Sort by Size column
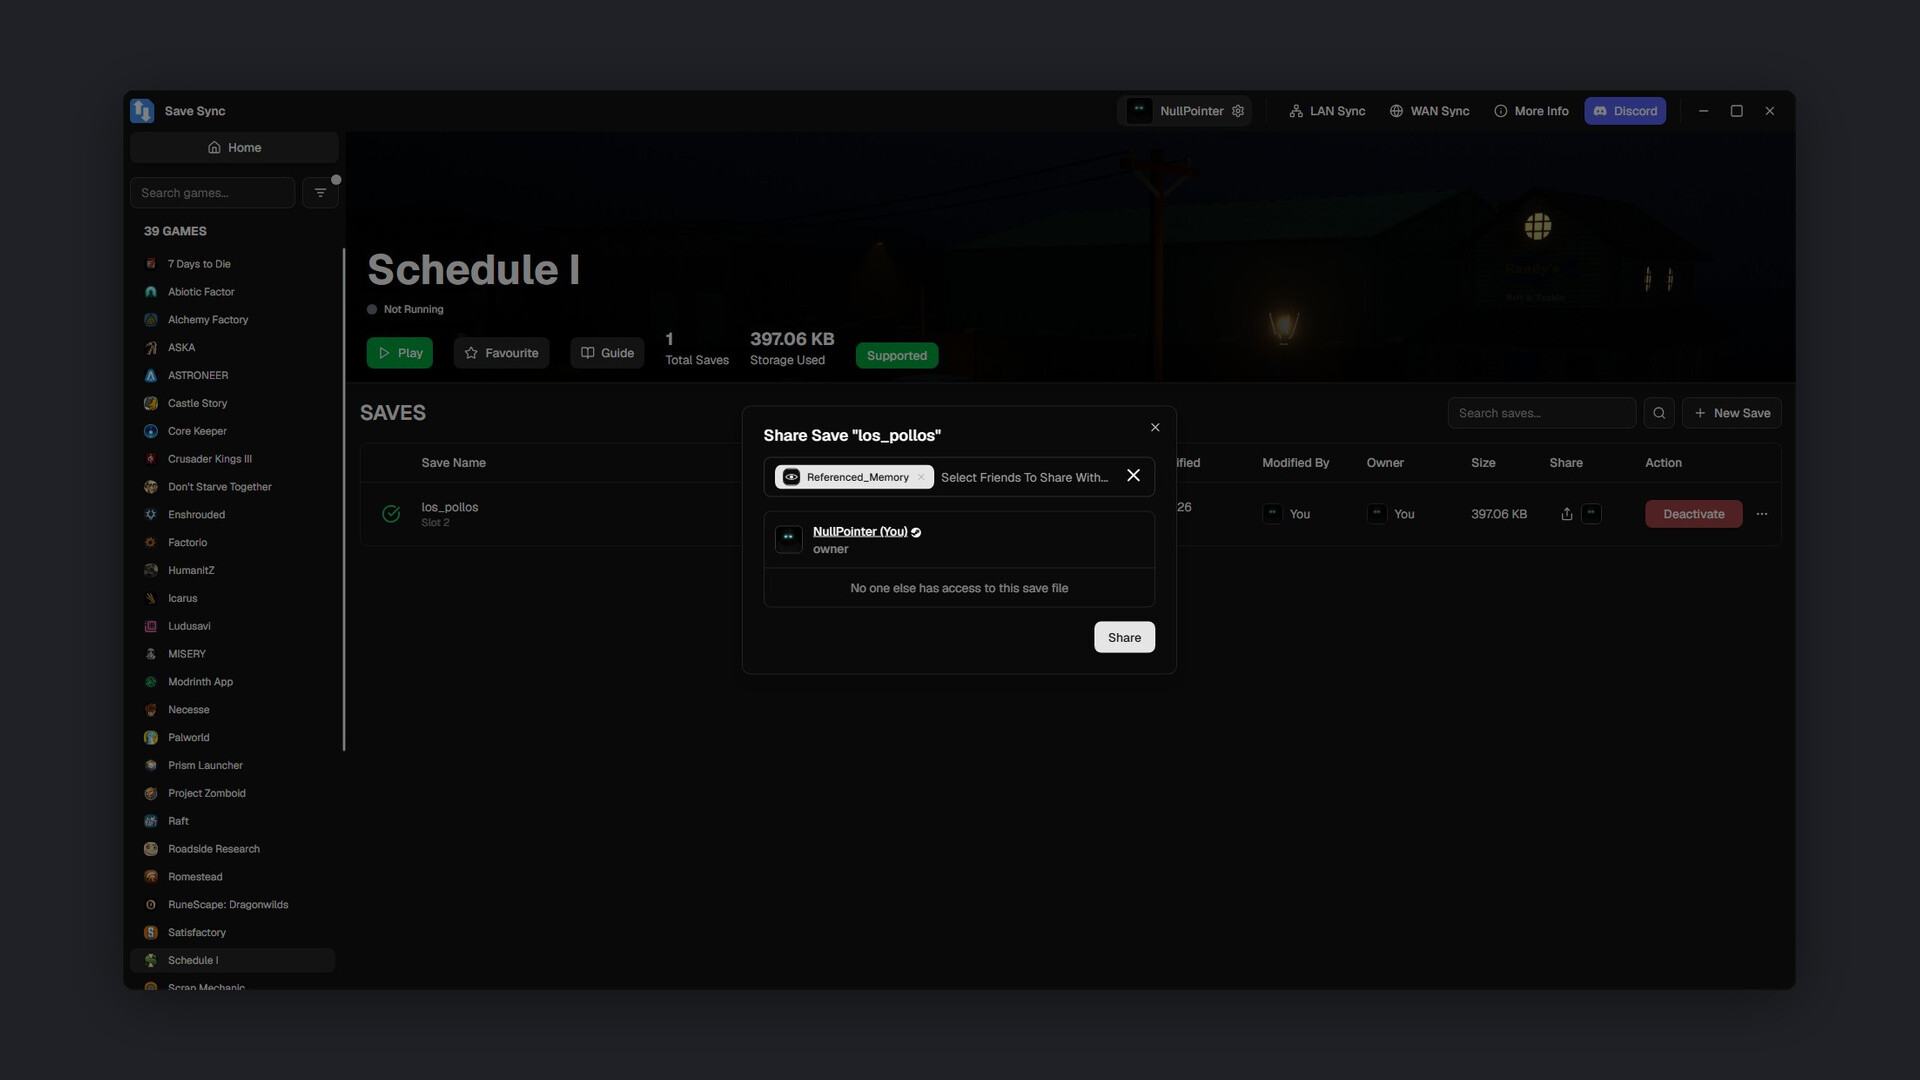The image size is (1920, 1080). (x=1483, y=463)
